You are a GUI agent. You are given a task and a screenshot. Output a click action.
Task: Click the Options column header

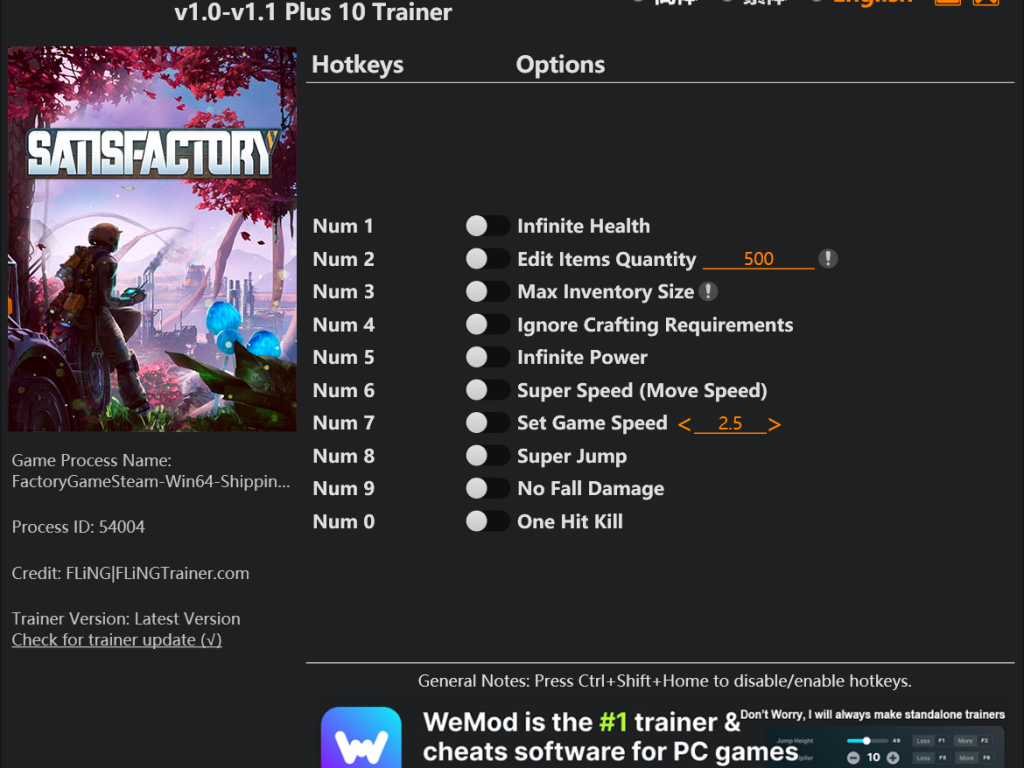tap(560, 65)
